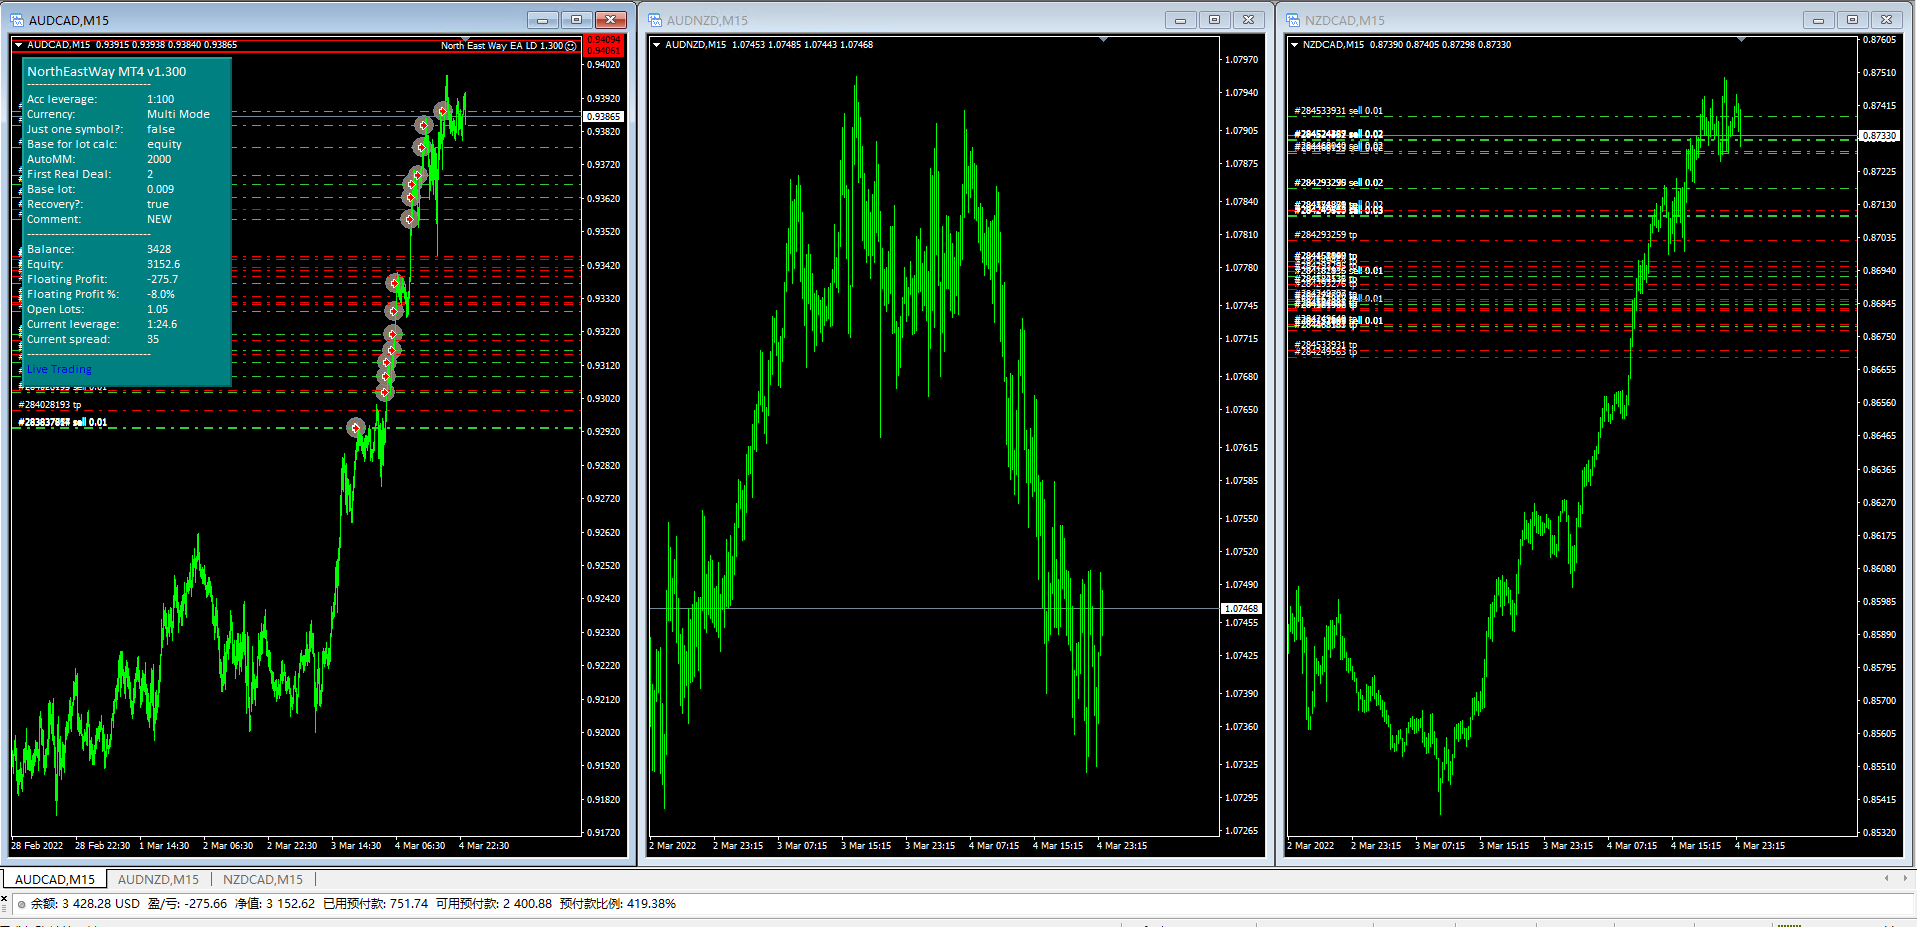Click the #284028193 tp order label

[50, 406]
